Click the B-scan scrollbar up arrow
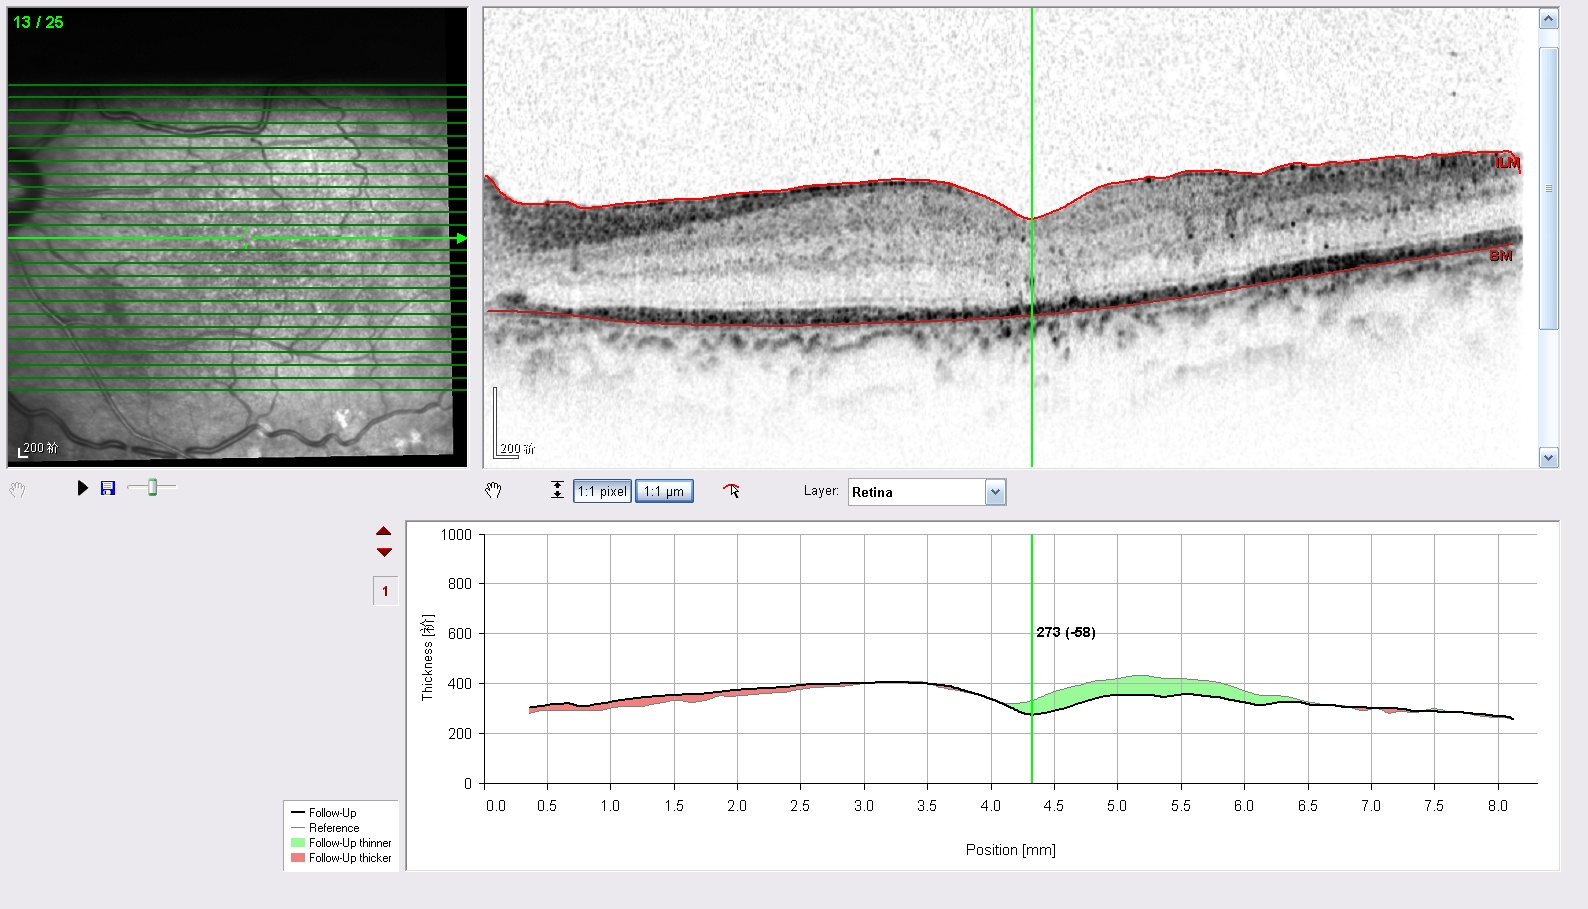Image resolution: width=1588 pixels, height=909 pixels. pyautogui.click(x=1549, y=19)
